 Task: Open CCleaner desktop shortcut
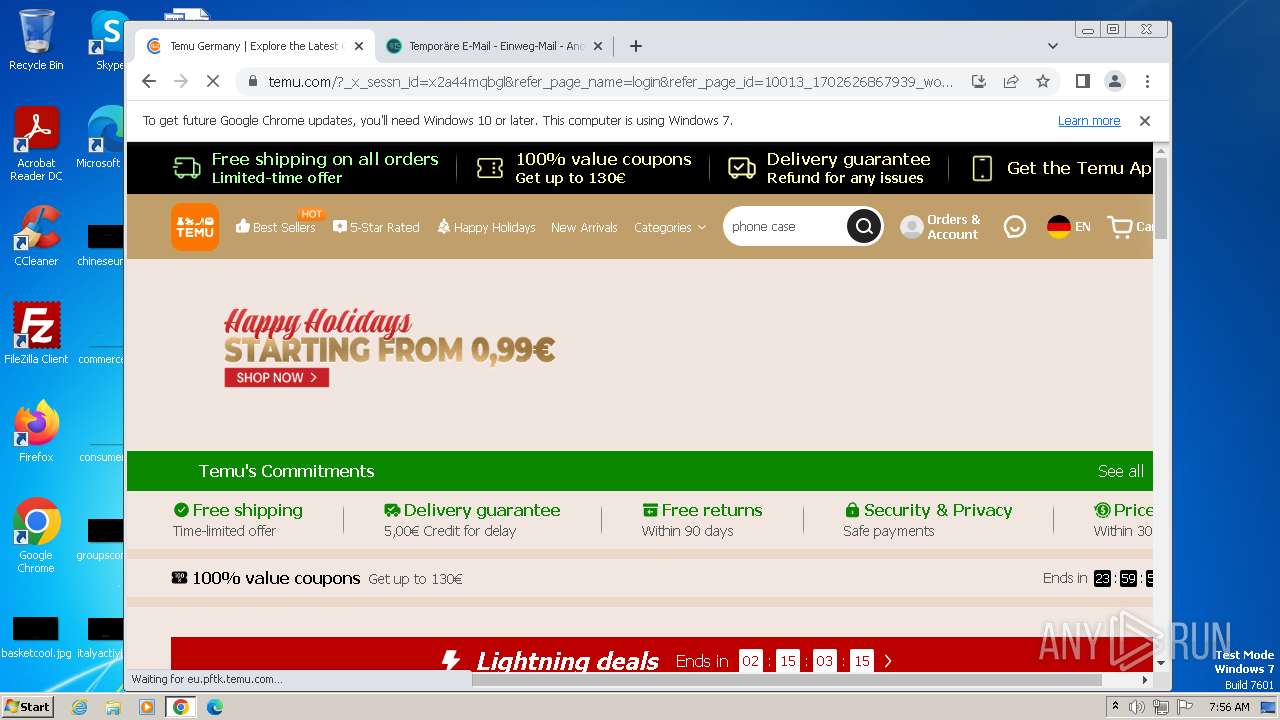36,236
